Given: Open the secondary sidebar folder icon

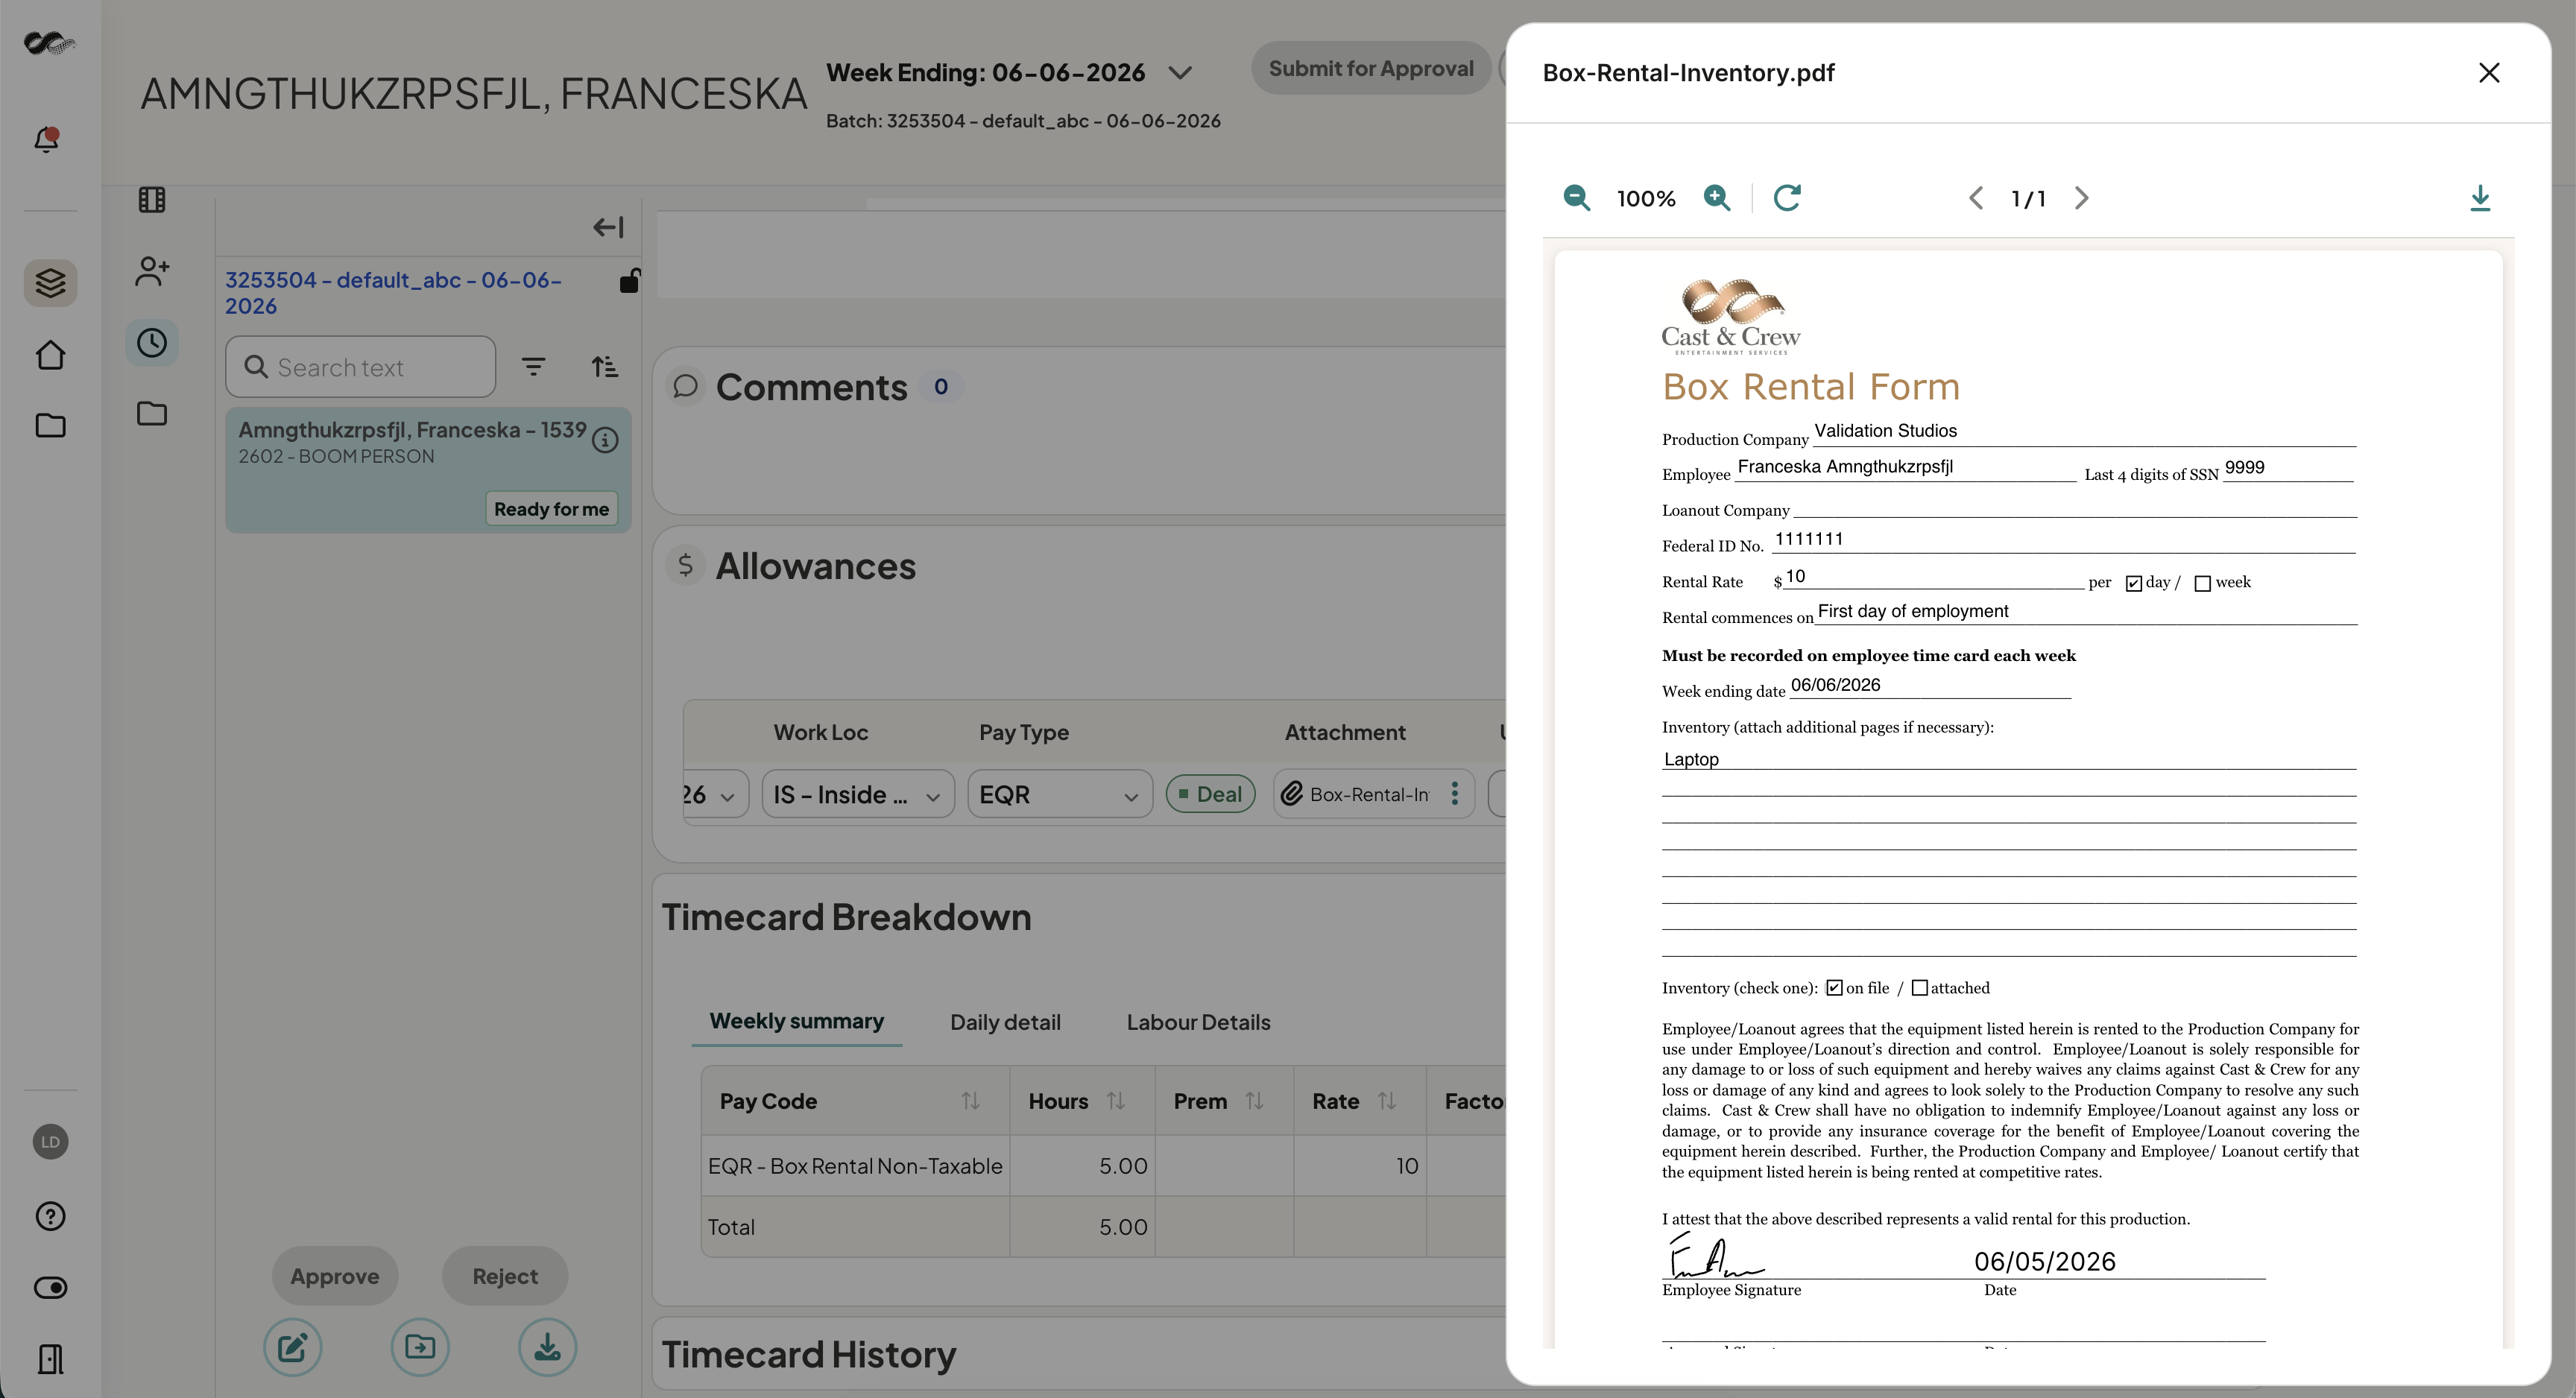Looking at the screenshot, I should [x=152, y=413].
